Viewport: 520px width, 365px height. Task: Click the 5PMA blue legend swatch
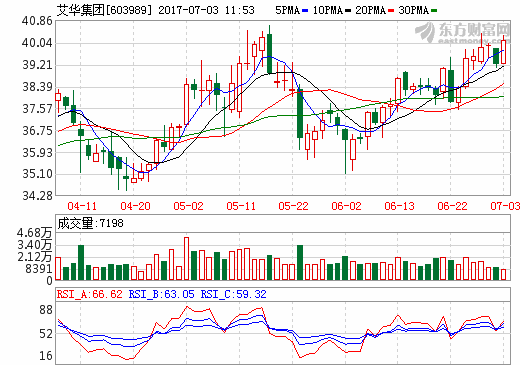pos(305,11)
